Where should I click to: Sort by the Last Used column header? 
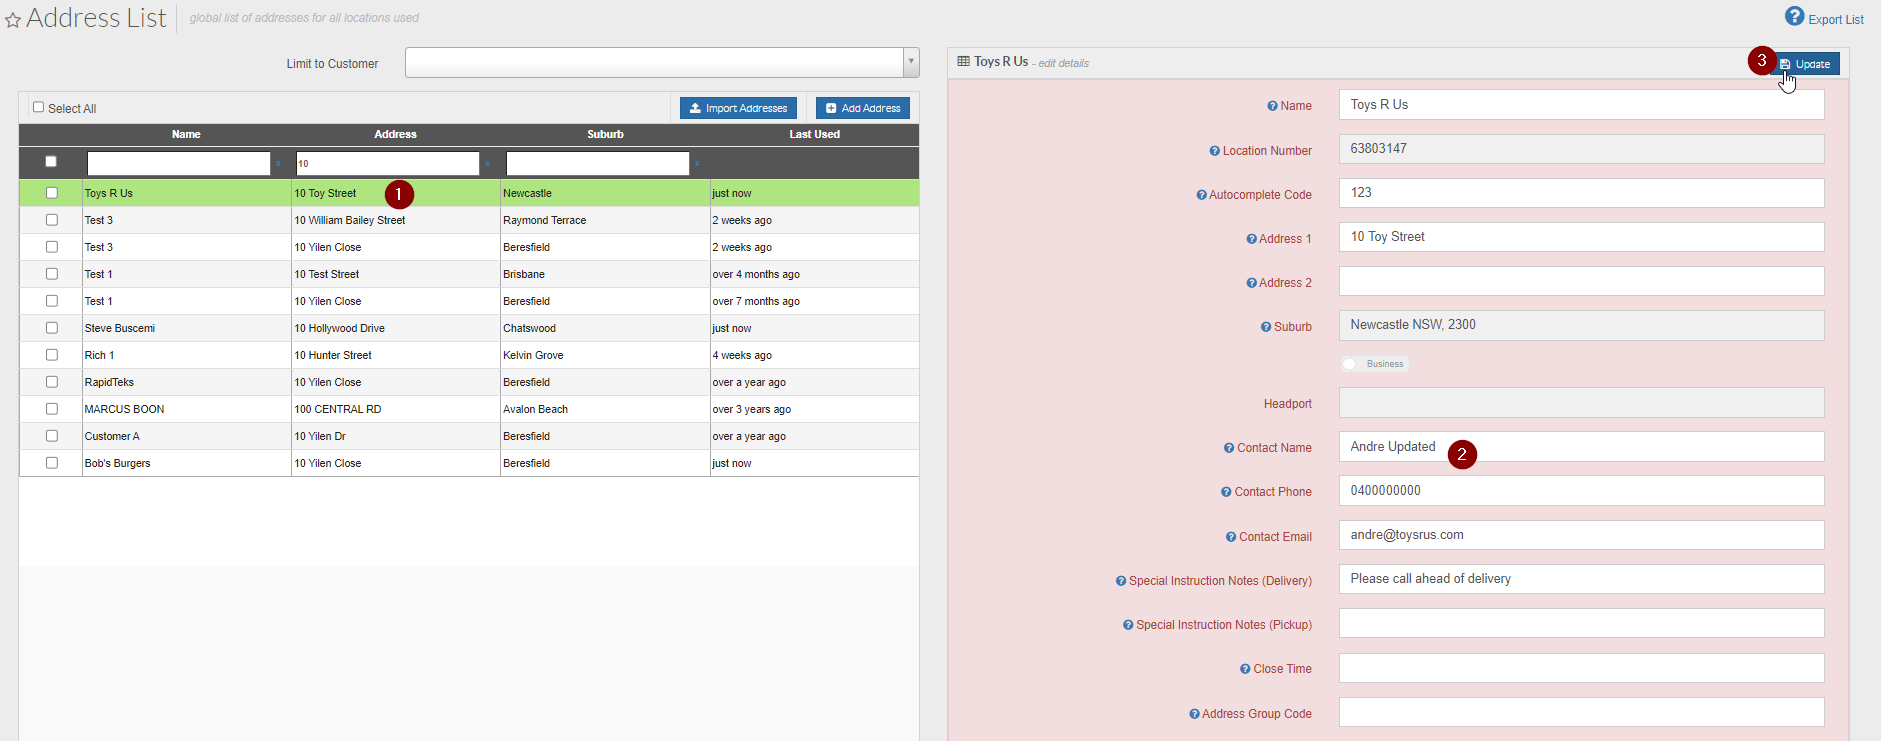(x=815, y=134)
